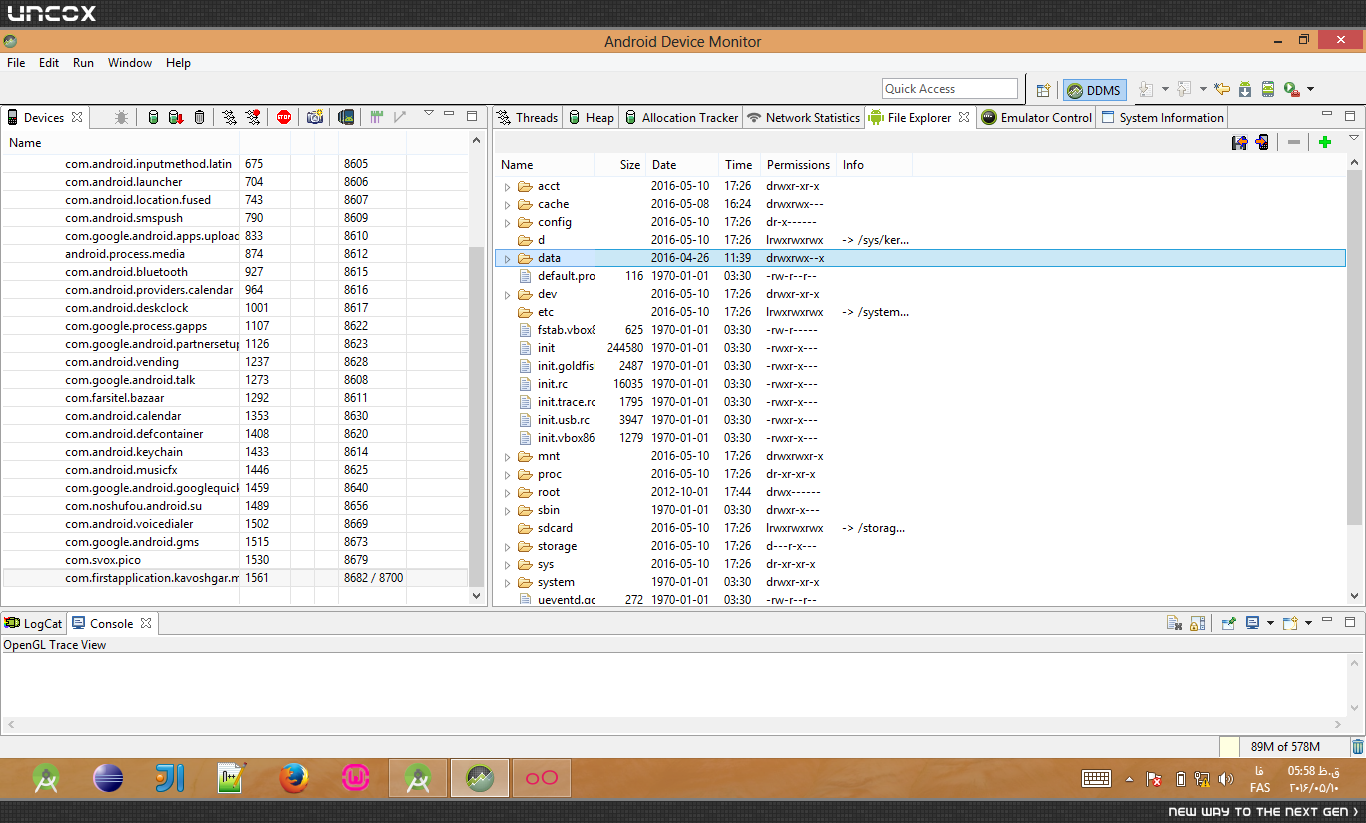
Task: Open the File Explorer view menu triangle
Action: (1354, 138)
